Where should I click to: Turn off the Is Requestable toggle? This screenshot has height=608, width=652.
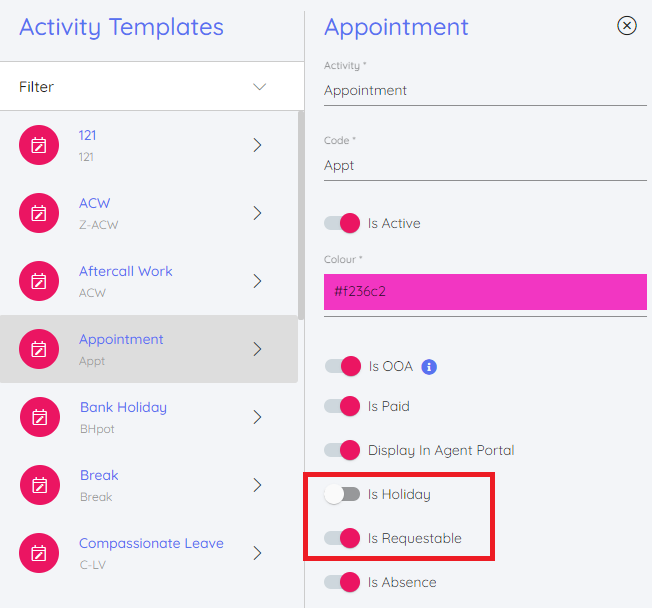[x=342, y=538]
